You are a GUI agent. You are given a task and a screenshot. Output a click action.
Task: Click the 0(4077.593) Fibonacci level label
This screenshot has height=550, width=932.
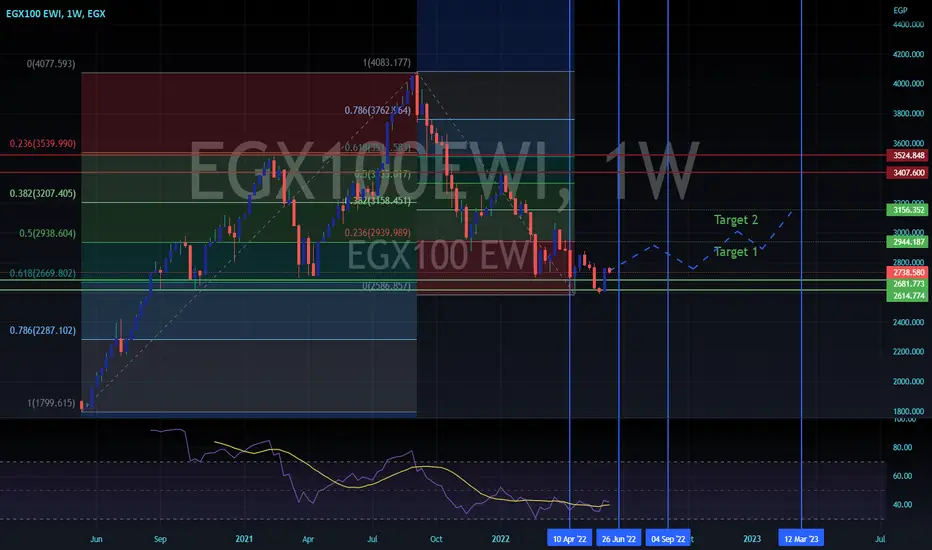pyautogui.click(x=51, y=64)
